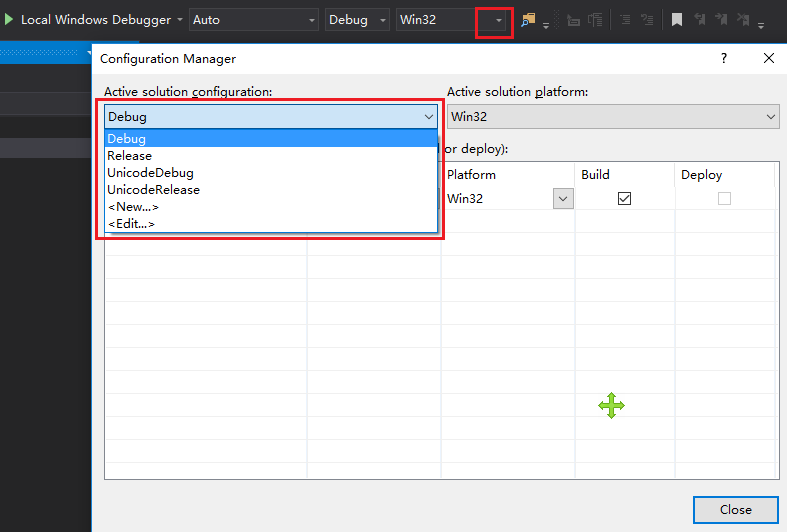Screen dimensions: 787x532
Task: Click the Win32 platform cell in the grid
Action: 497,199
